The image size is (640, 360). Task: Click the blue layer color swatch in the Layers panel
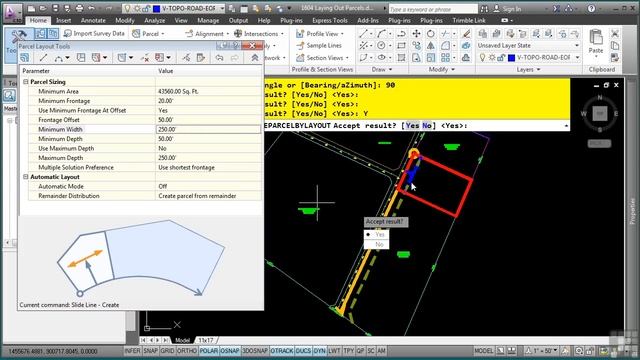(x=511, y=58)
